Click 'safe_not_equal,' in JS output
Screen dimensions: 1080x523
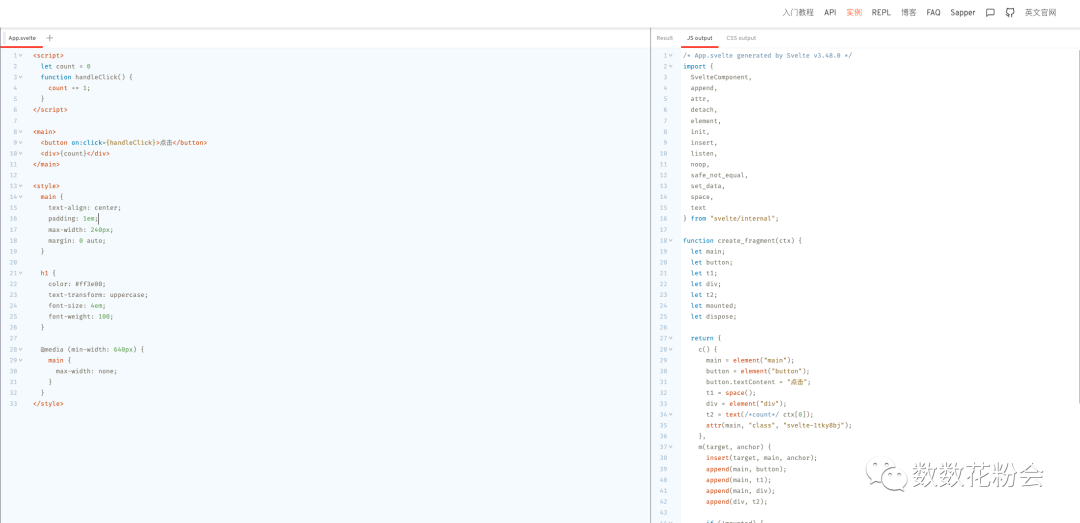719,175
